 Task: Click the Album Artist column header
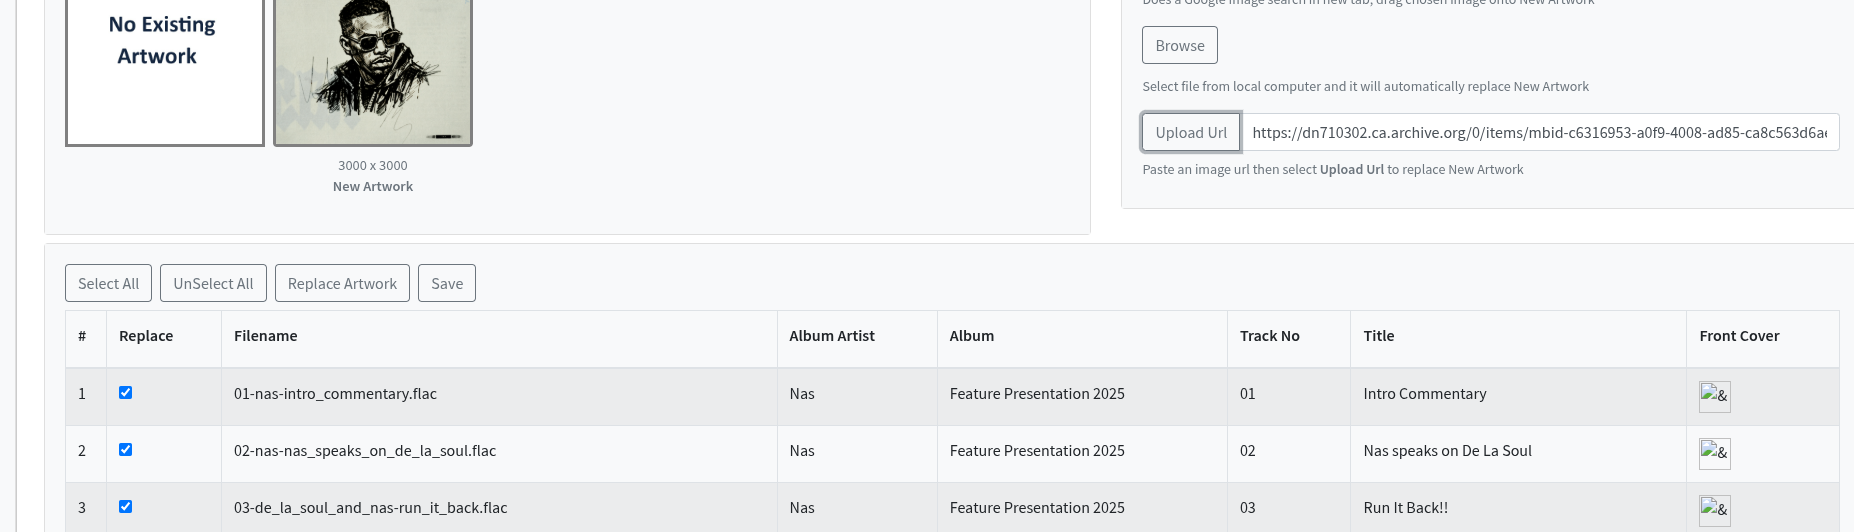(832, 336)
